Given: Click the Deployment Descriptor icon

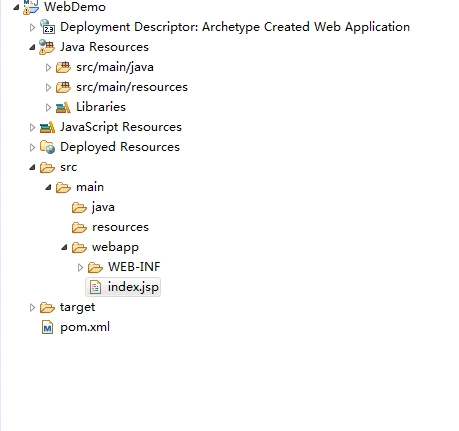Looking at the screenshot, I should tap(47, 27).
